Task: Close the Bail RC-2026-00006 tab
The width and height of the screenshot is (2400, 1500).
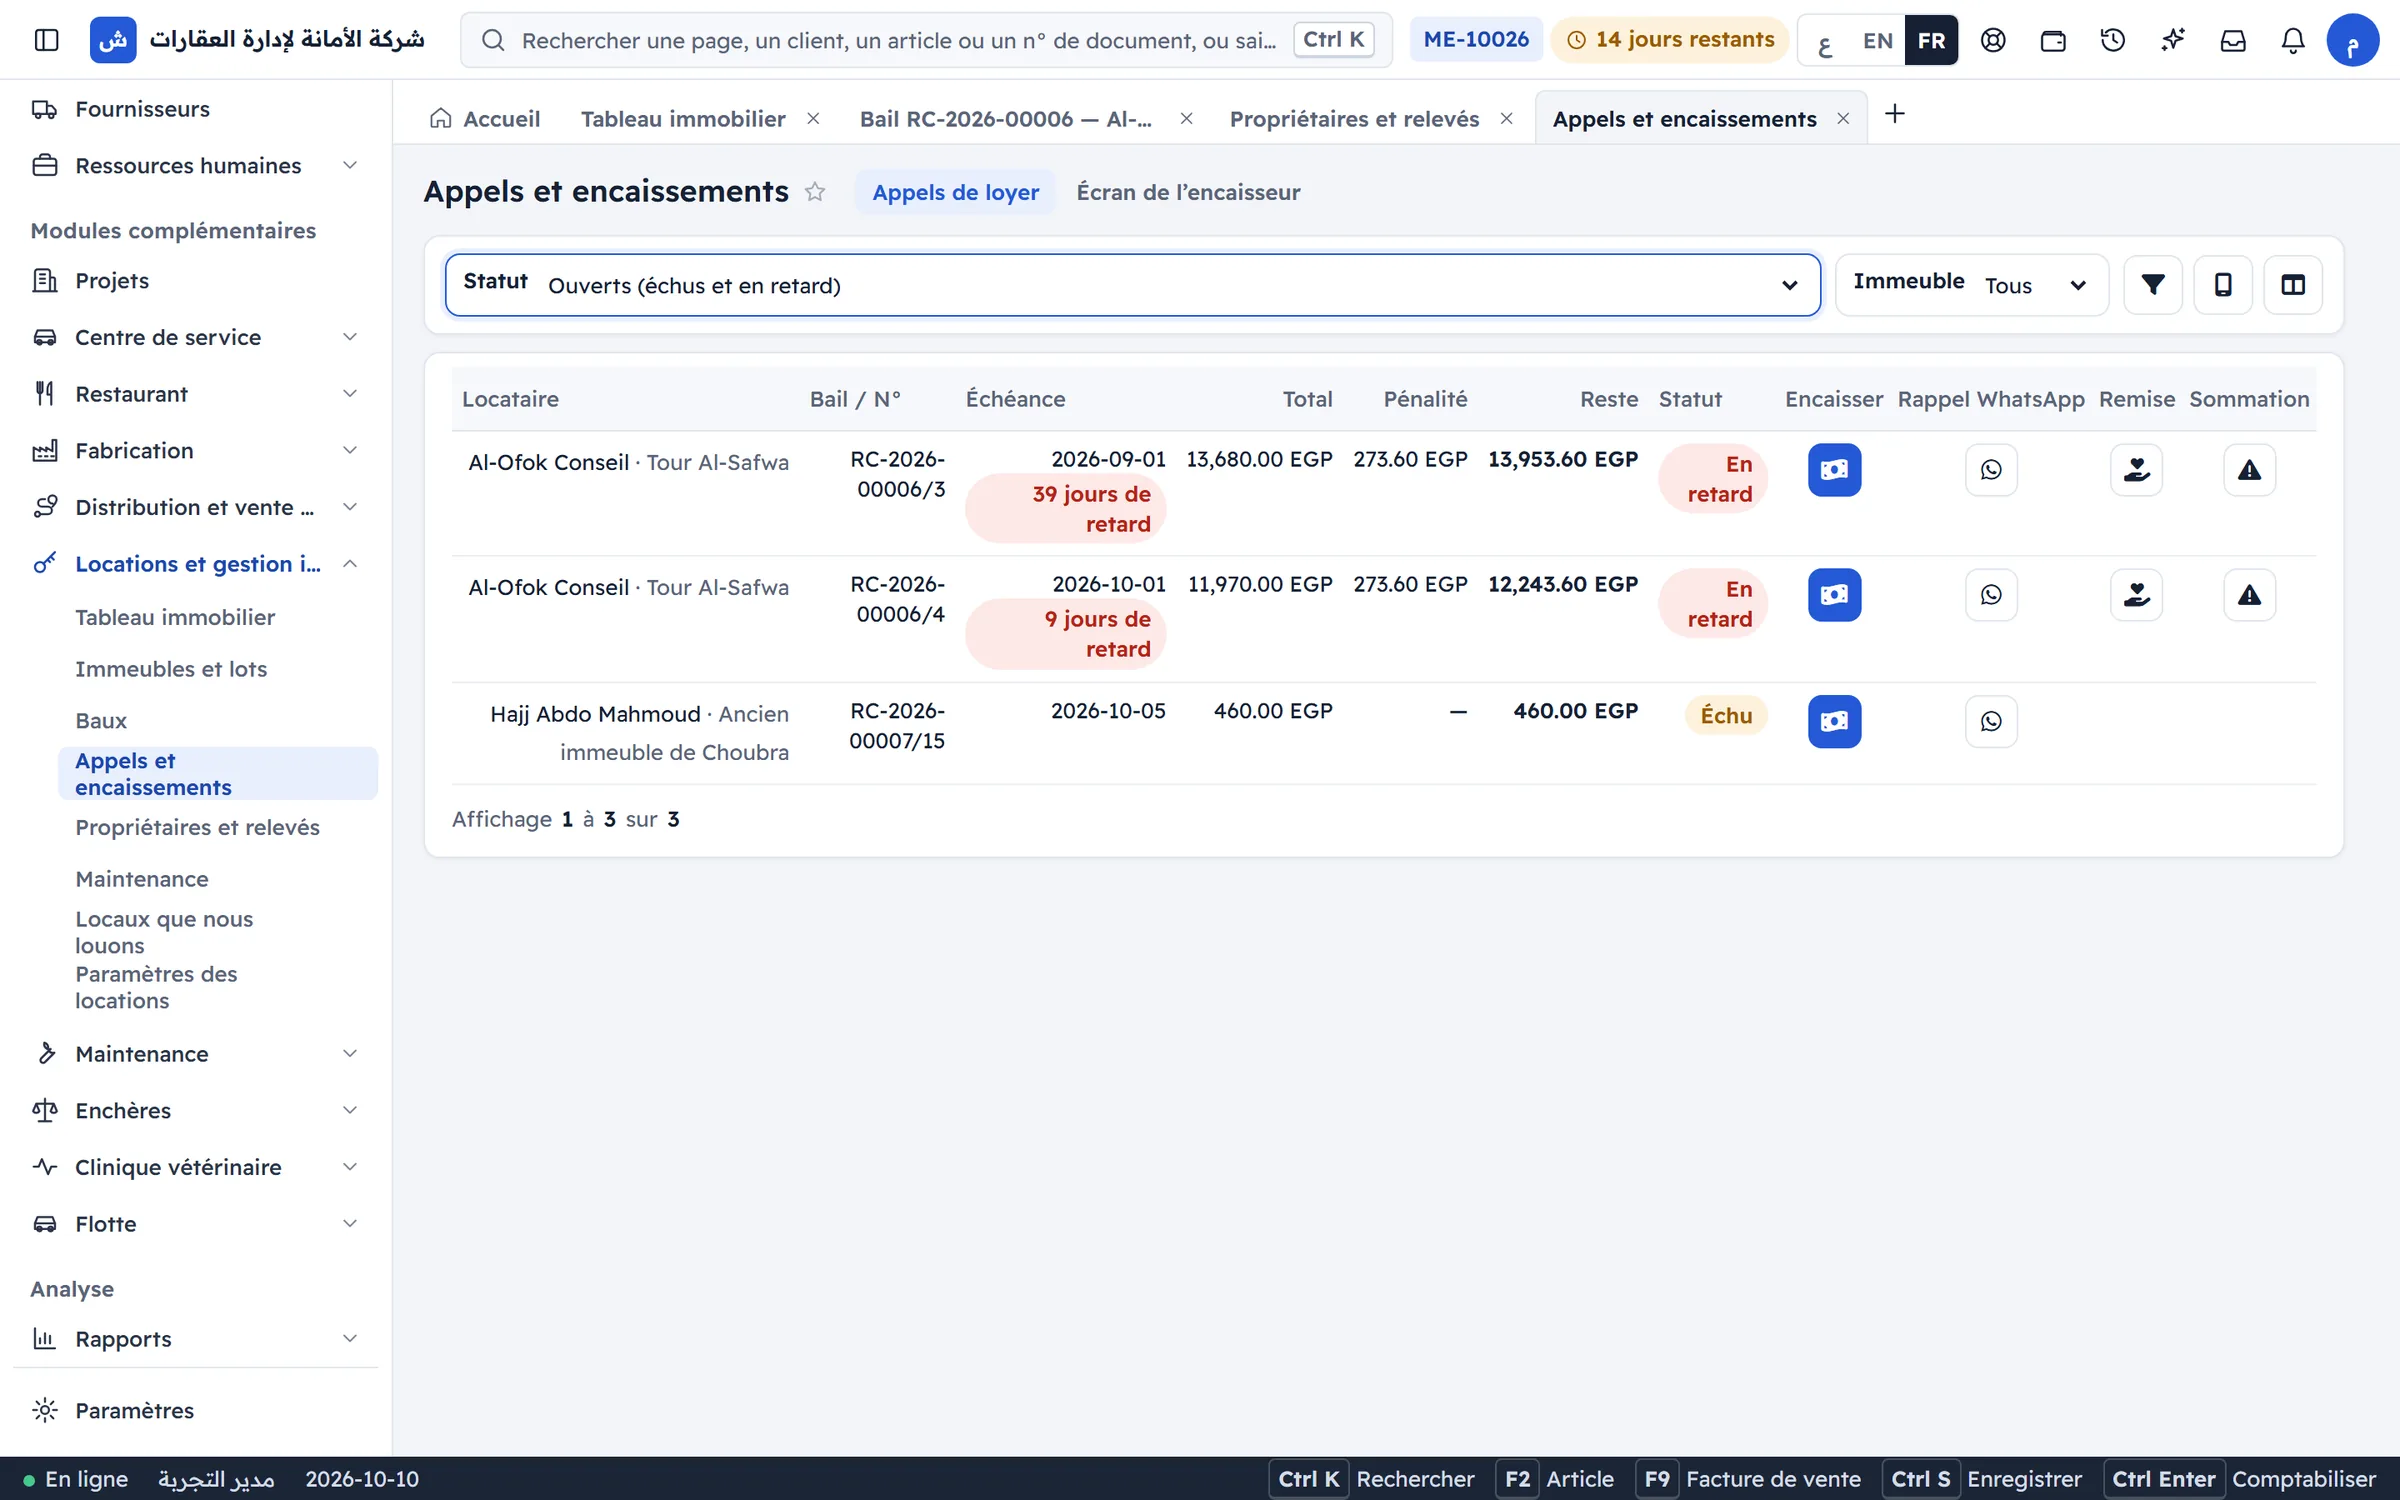Action: [x=1186, y=119]
